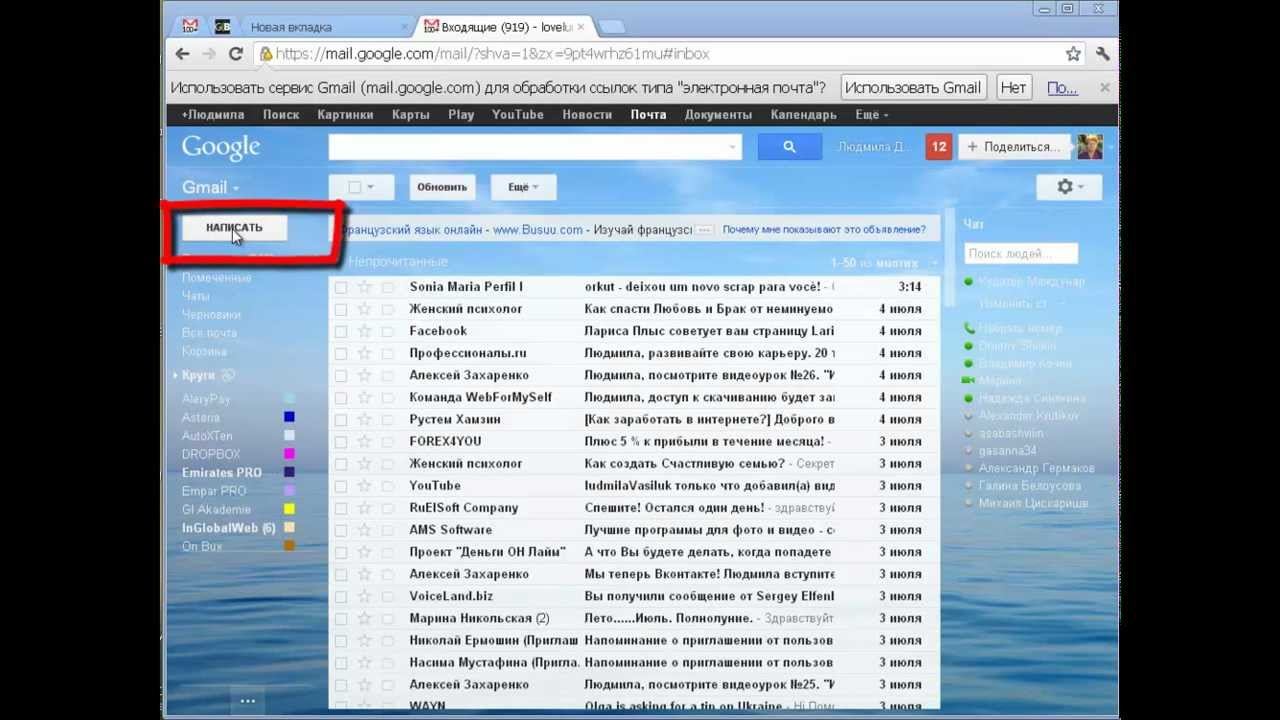Click the ad options icon beside Busuu ad

point(705,230)
